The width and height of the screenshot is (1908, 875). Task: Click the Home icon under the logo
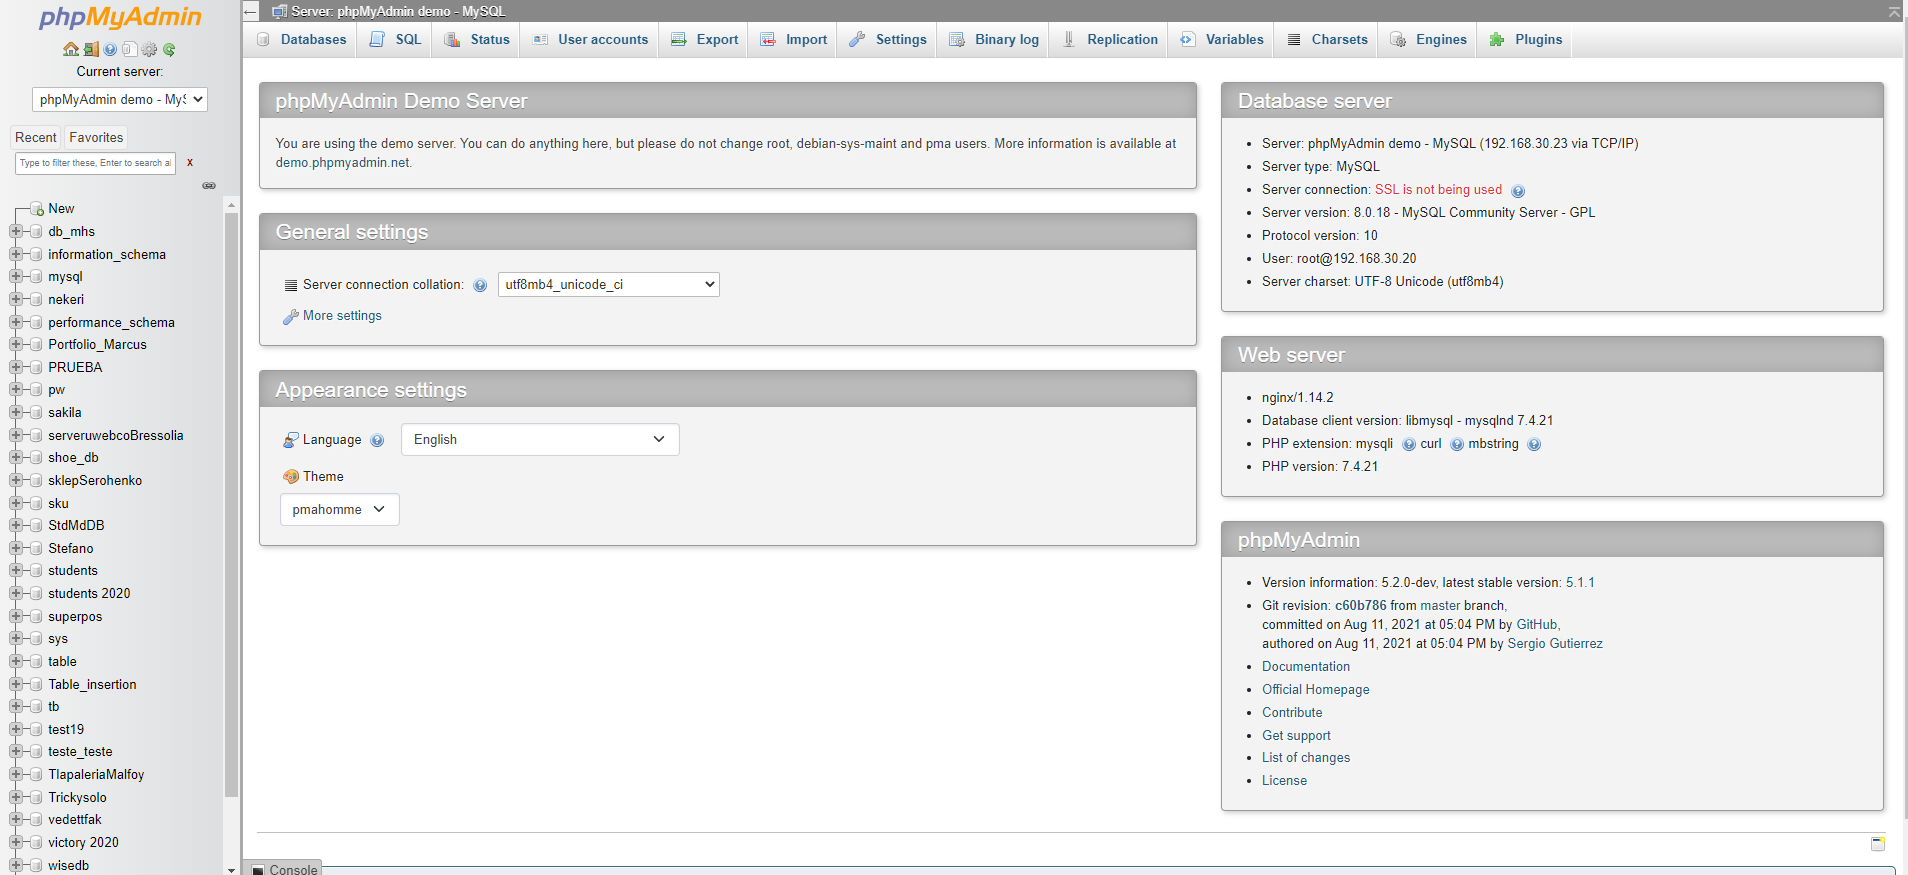pyautogui.click(x=70, y=49)
